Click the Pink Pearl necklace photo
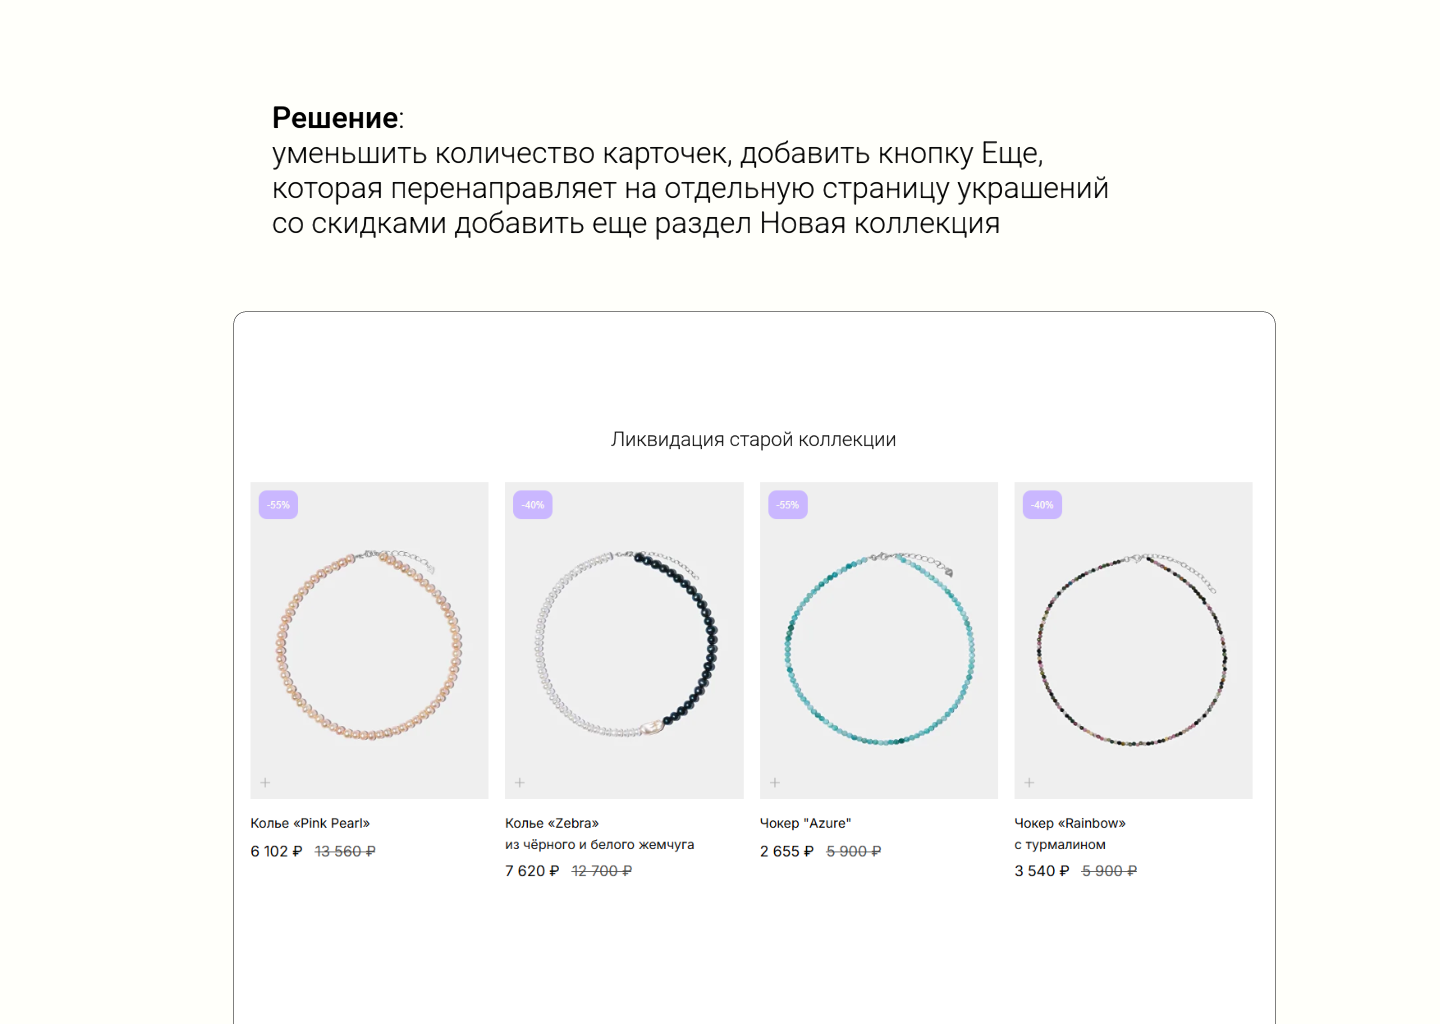 (369, 640)
